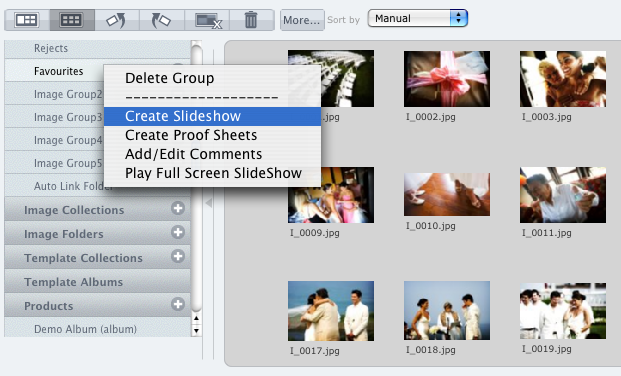Expand the Image Folders section
The height and width of the screenshot is (376, 621).
pos(97,233)
